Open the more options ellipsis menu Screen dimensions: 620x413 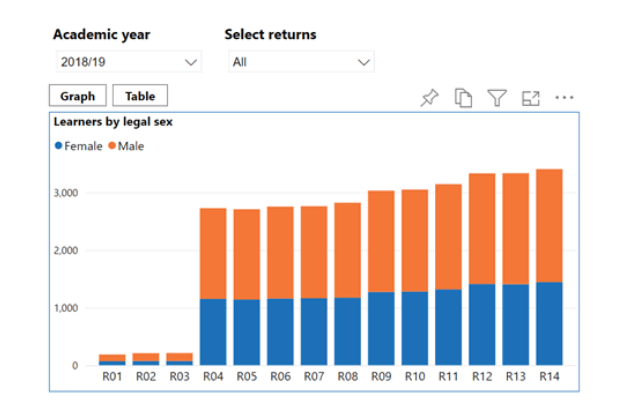(x=564, y=97)
